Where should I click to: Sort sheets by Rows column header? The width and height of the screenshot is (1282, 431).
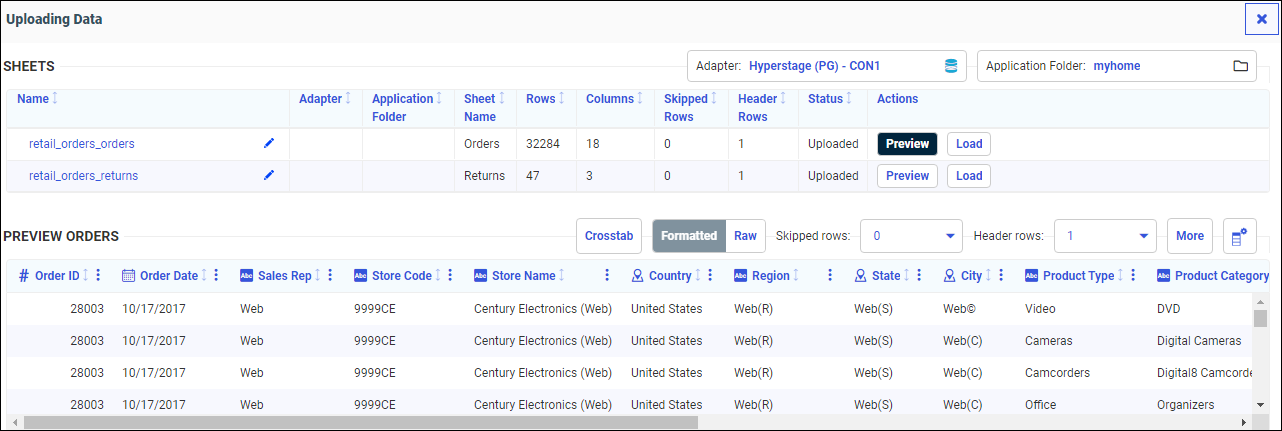[x=541, y=99]
